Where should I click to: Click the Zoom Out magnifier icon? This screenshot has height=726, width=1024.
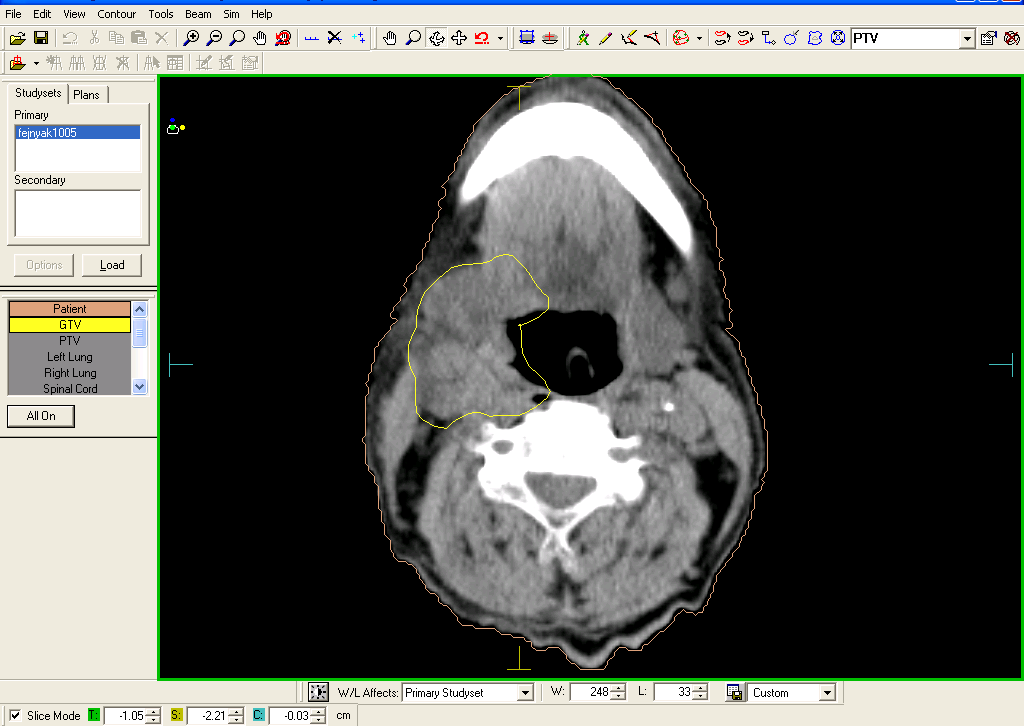(214, 38)
